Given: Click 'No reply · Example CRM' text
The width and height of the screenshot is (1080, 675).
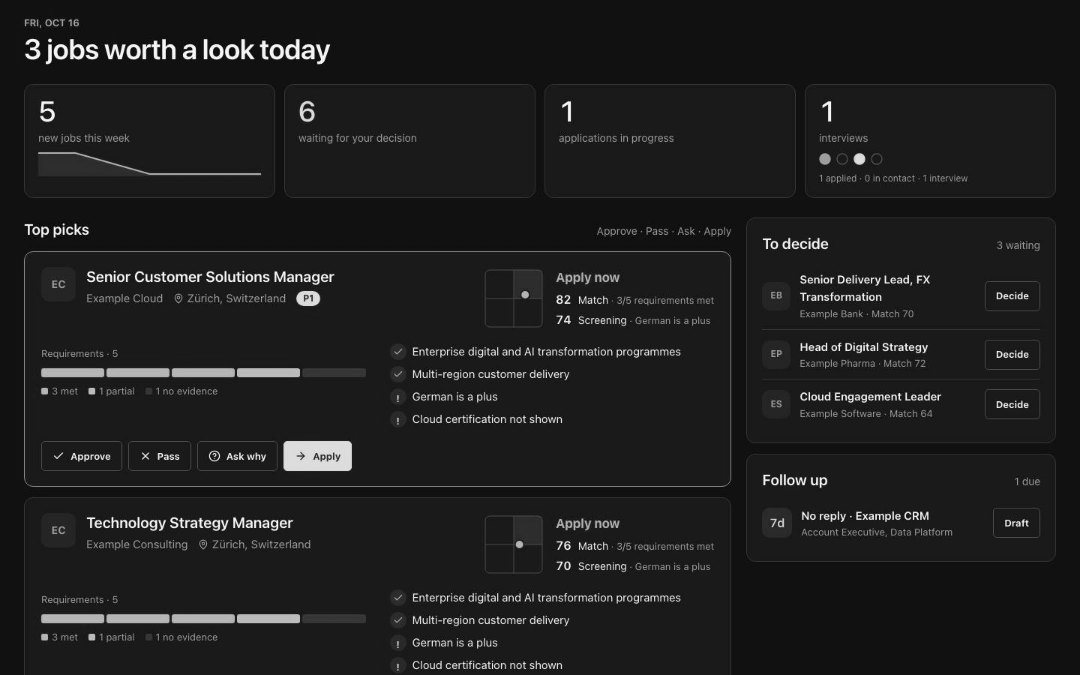Looking at the screenshot, I should (x=865, y=516).
